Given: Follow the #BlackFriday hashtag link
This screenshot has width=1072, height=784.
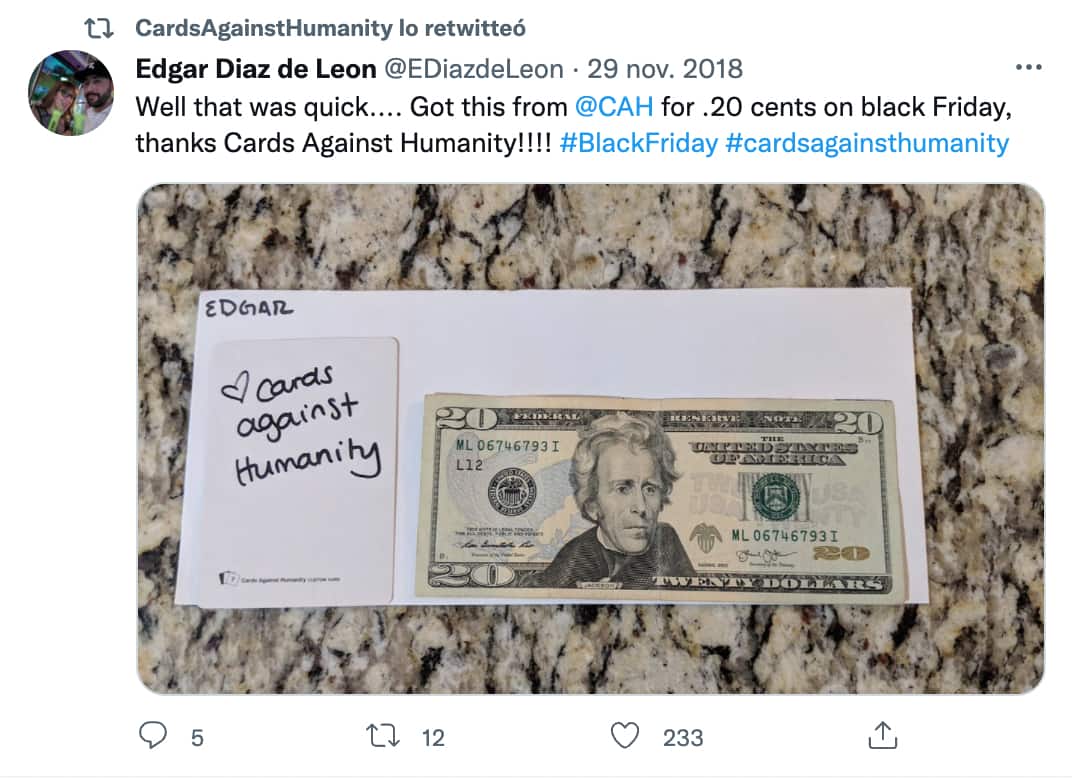Looking at the screenshot, I should pos(639,144).
